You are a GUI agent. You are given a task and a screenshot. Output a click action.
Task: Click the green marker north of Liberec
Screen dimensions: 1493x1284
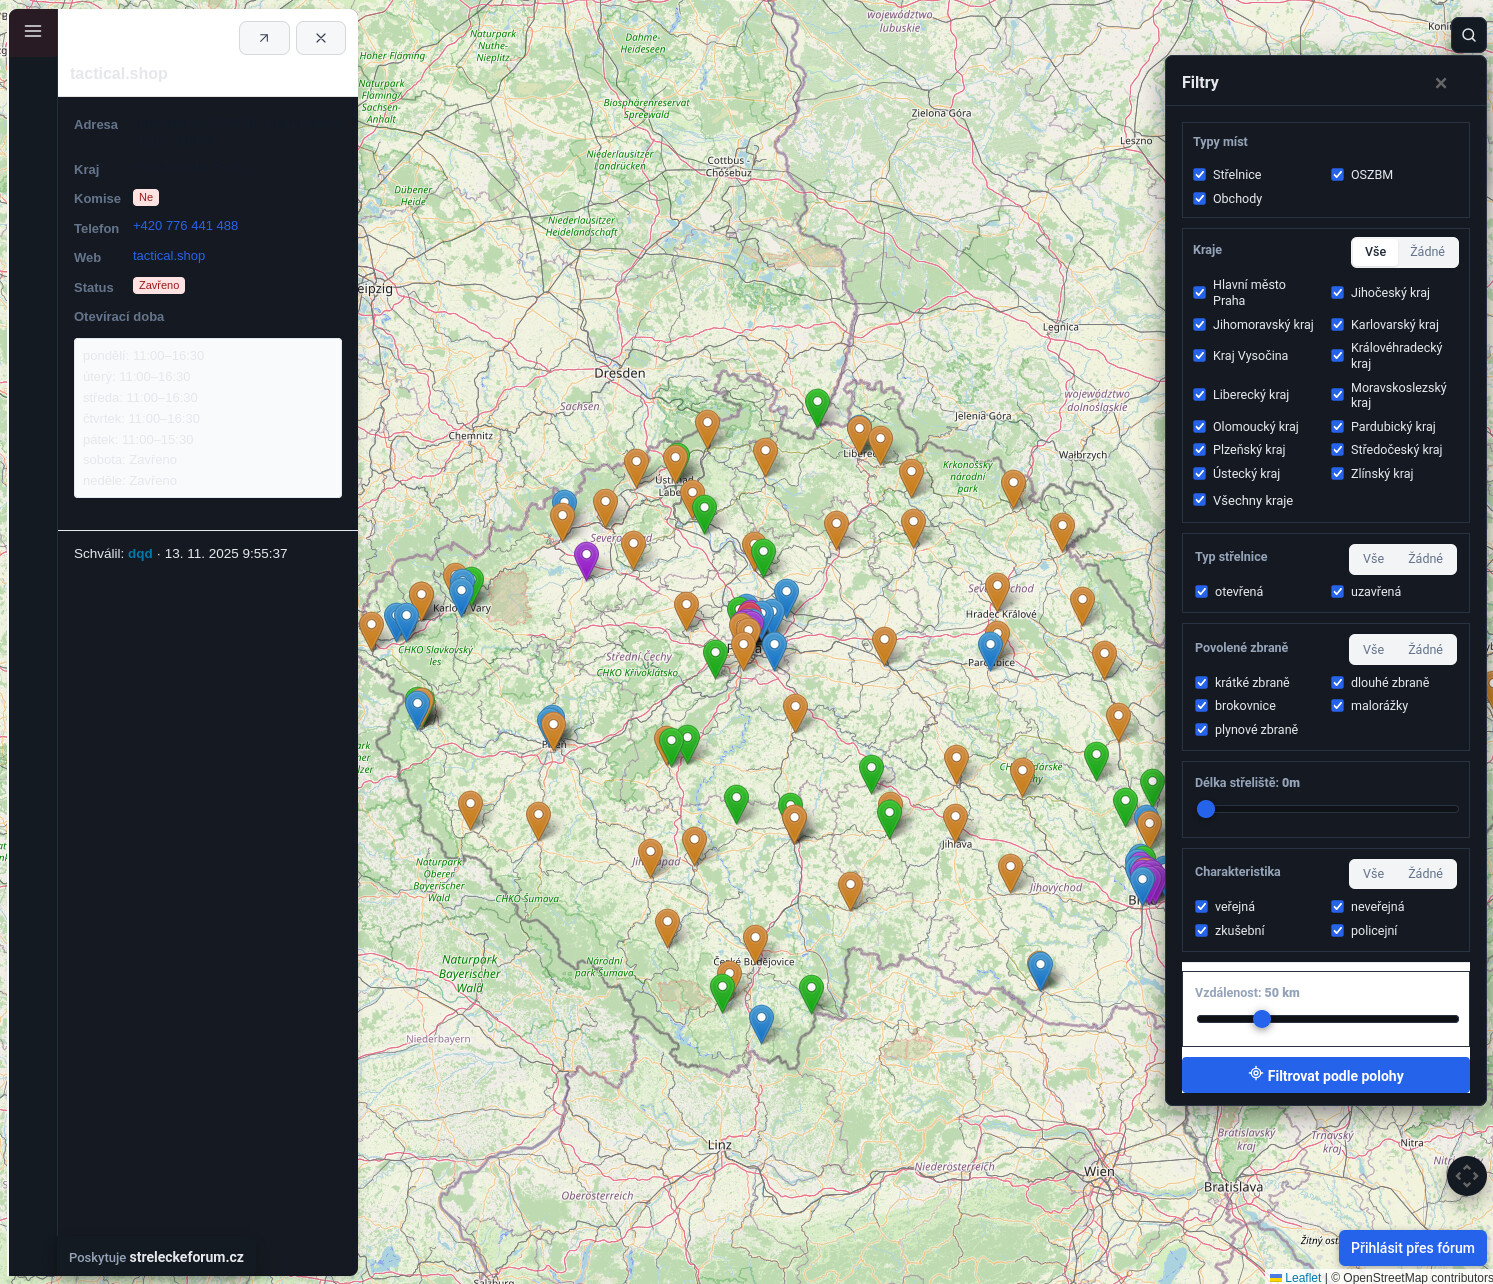[817, 405]
